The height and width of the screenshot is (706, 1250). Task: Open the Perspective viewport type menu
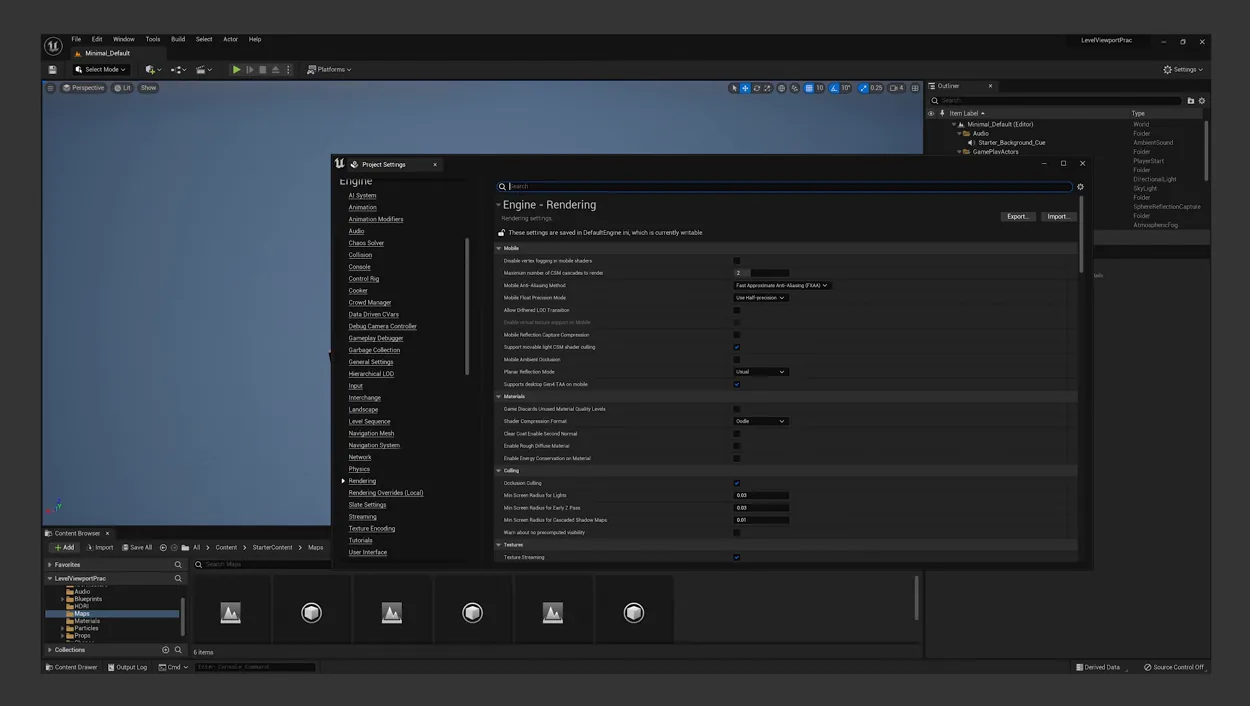tap(83, 88)
